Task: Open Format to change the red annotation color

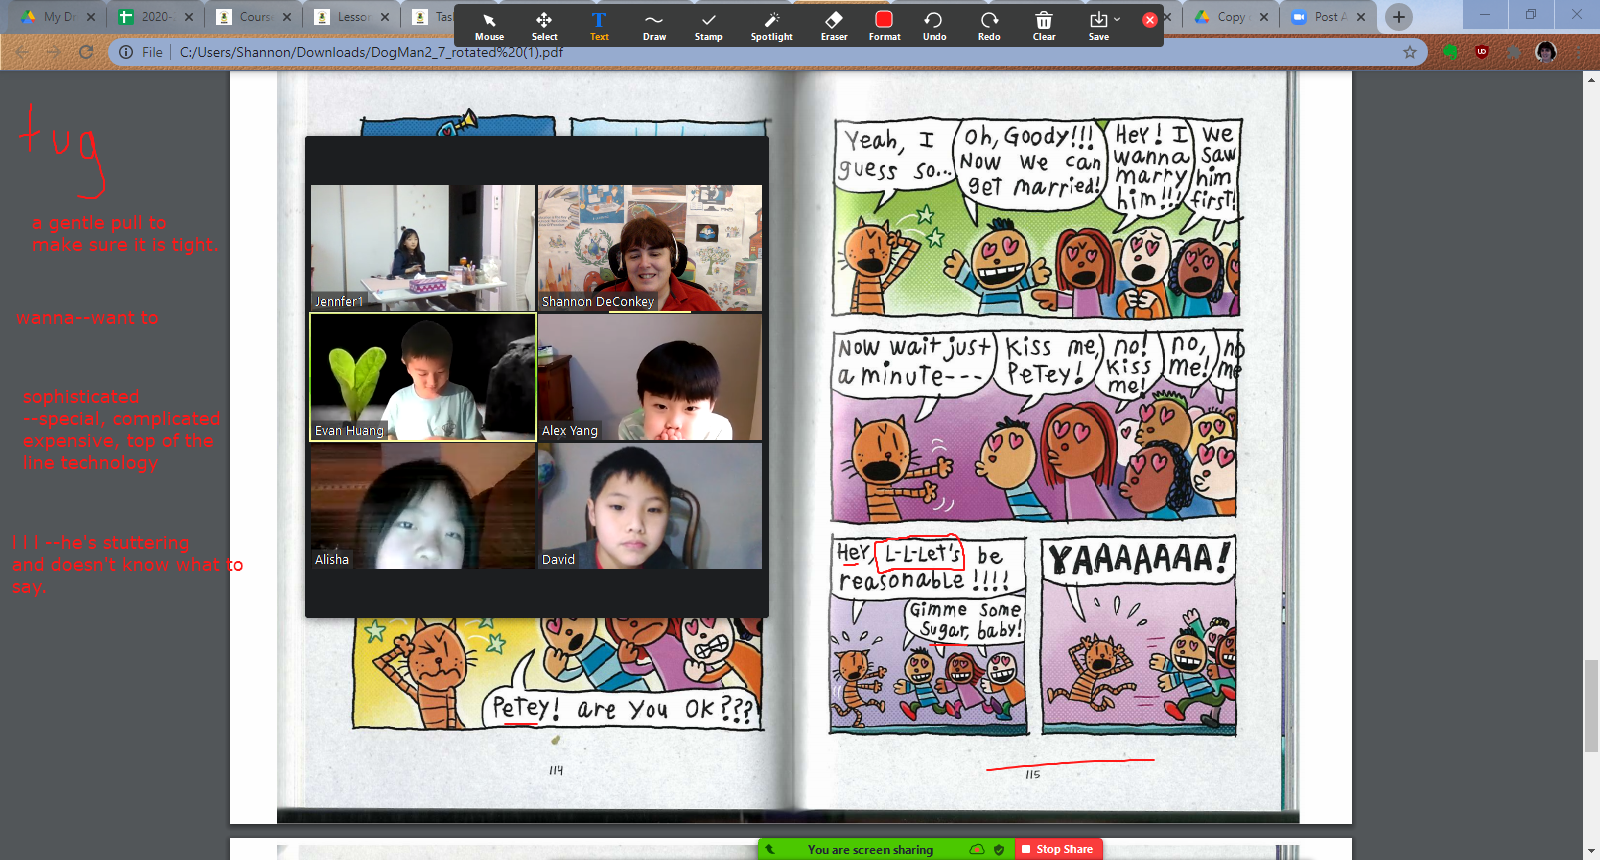Action: point(884,26)
